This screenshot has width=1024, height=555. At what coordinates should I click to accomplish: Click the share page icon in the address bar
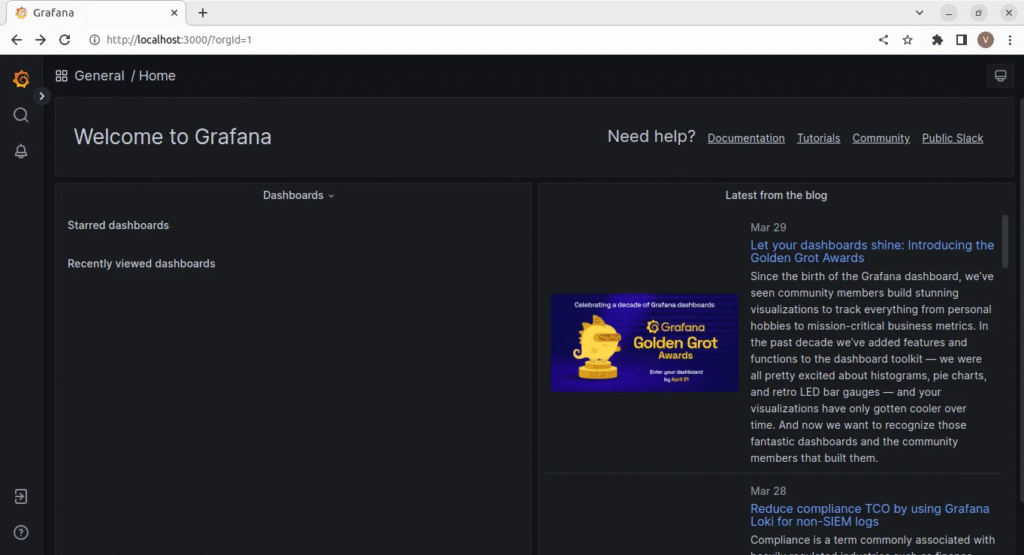tap(884, 40)
